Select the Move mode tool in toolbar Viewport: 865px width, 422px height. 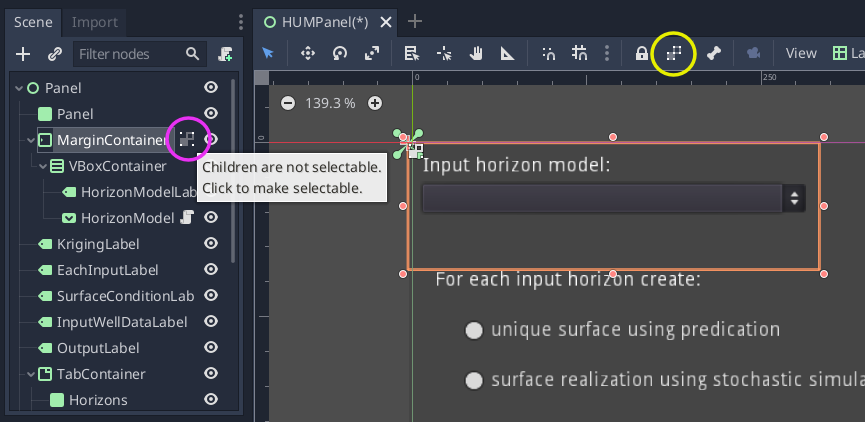tap(307, 54)
